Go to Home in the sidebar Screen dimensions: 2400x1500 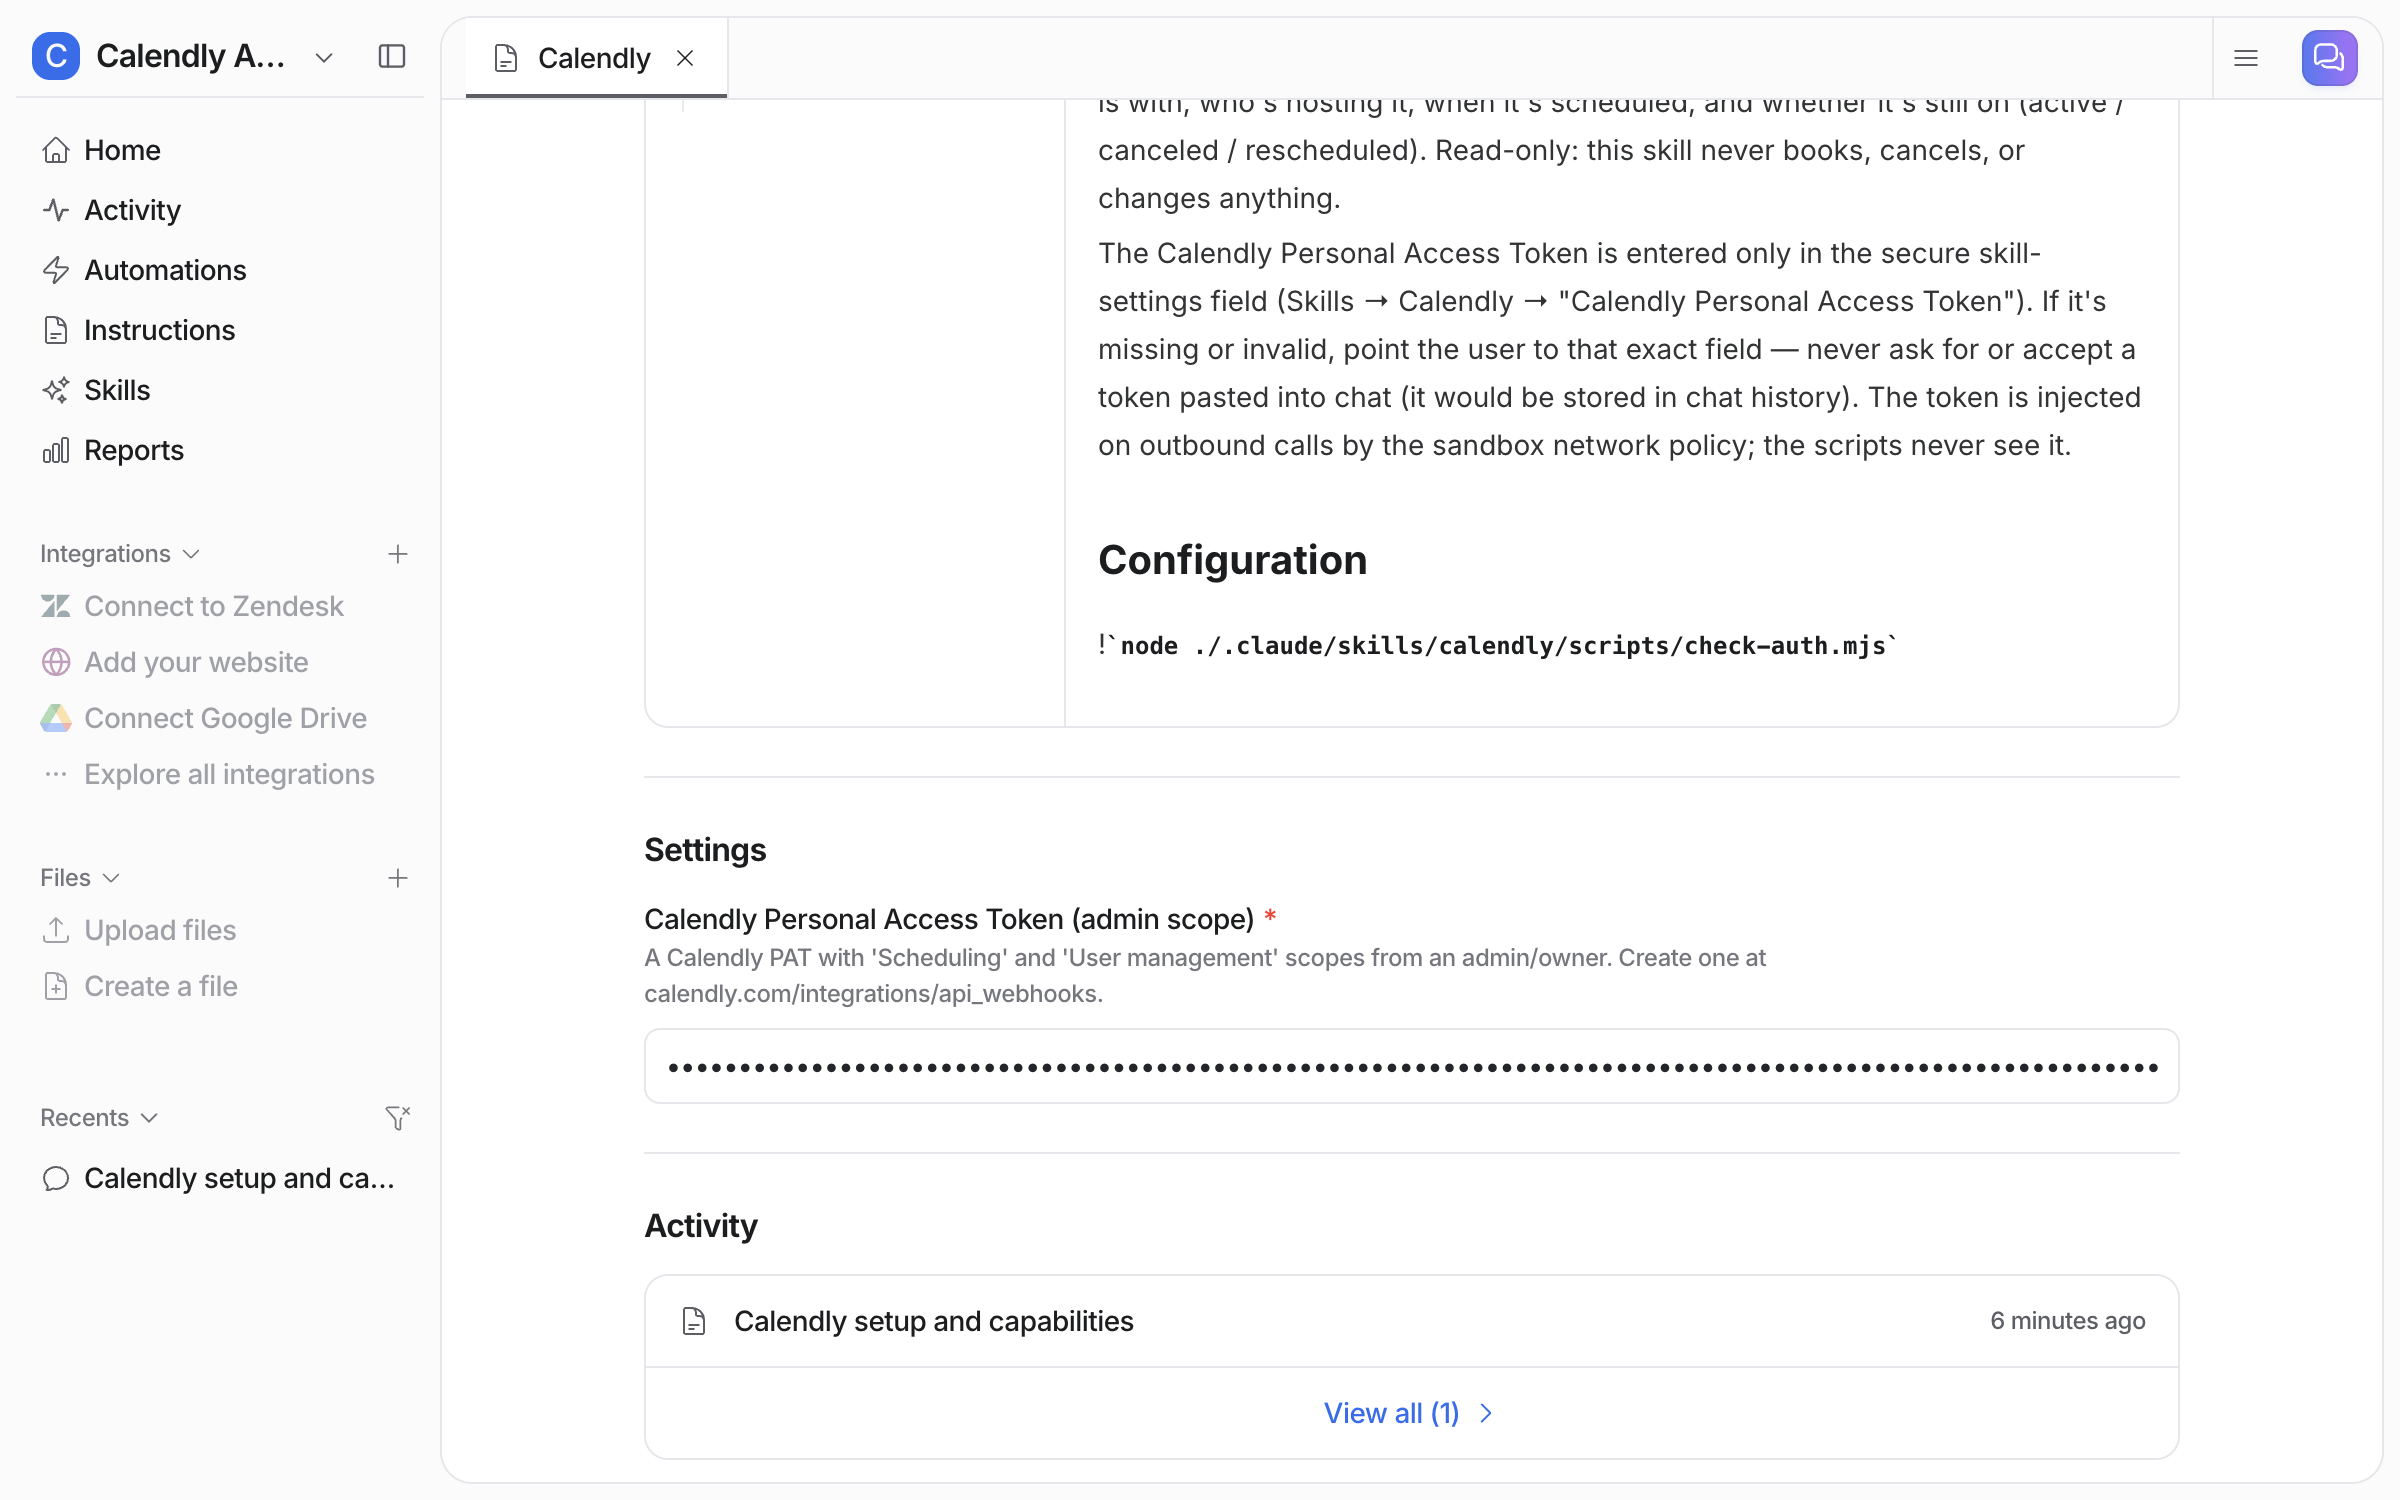click(x=220, y=150)
